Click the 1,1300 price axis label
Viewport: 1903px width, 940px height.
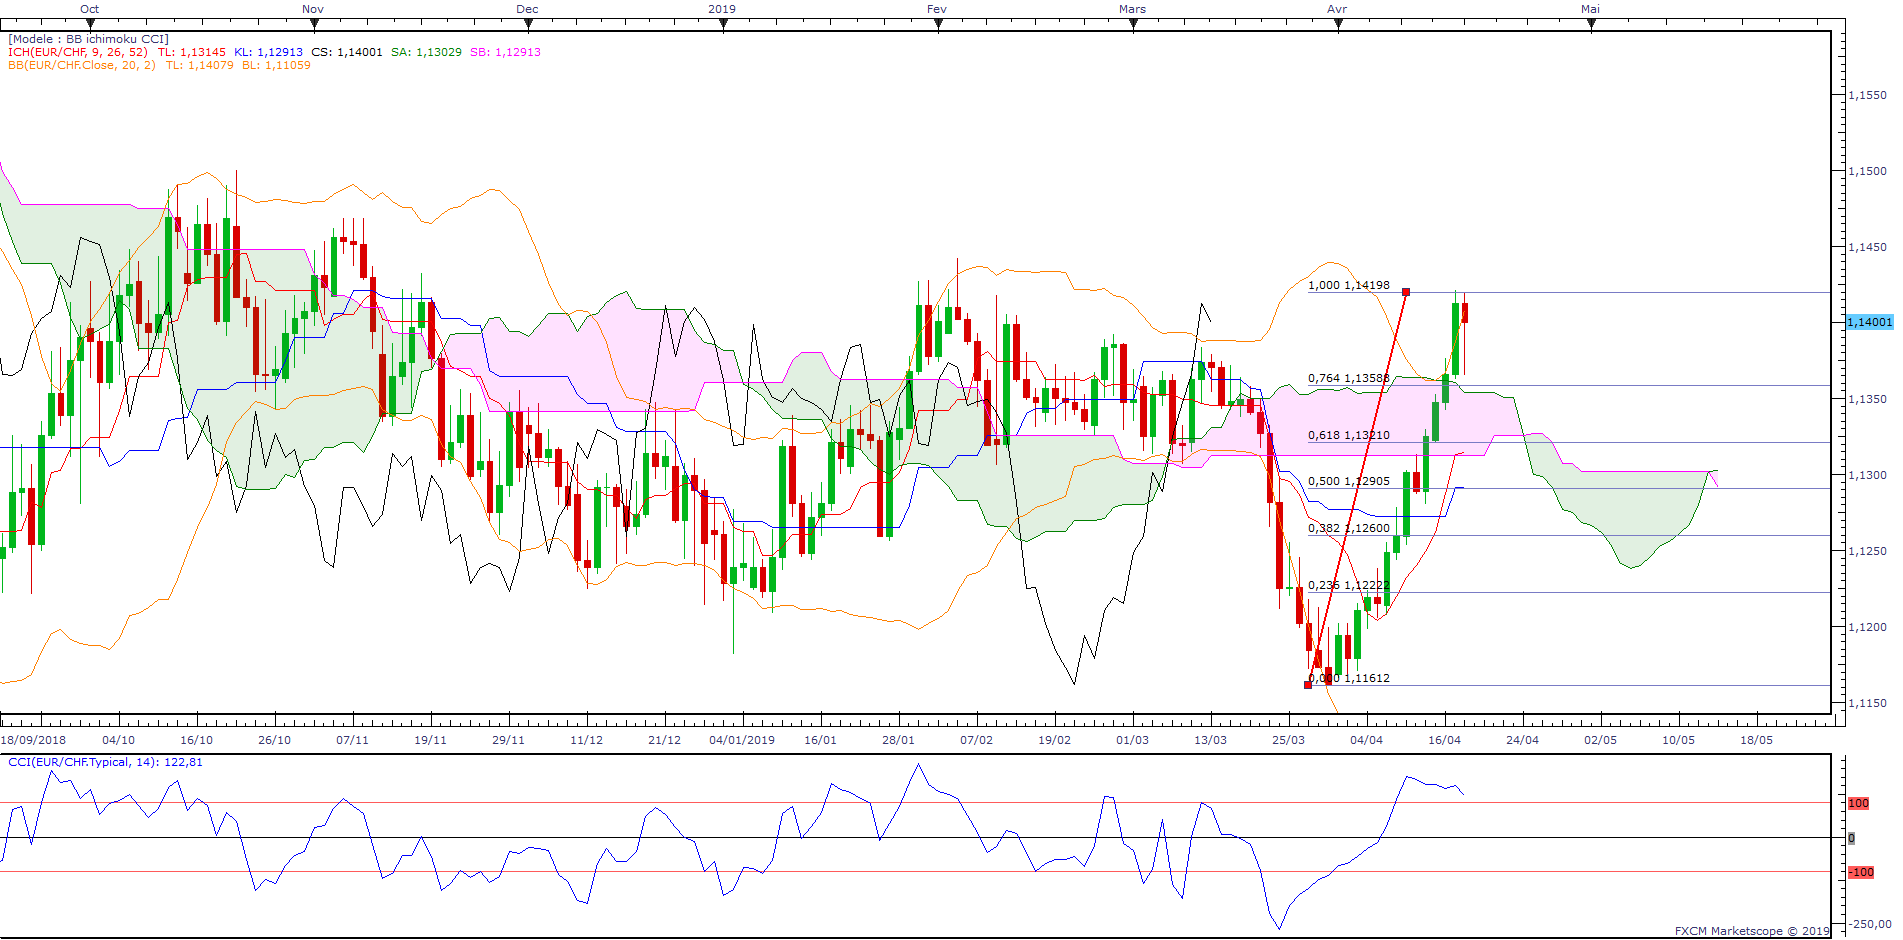click(1867, 475)
